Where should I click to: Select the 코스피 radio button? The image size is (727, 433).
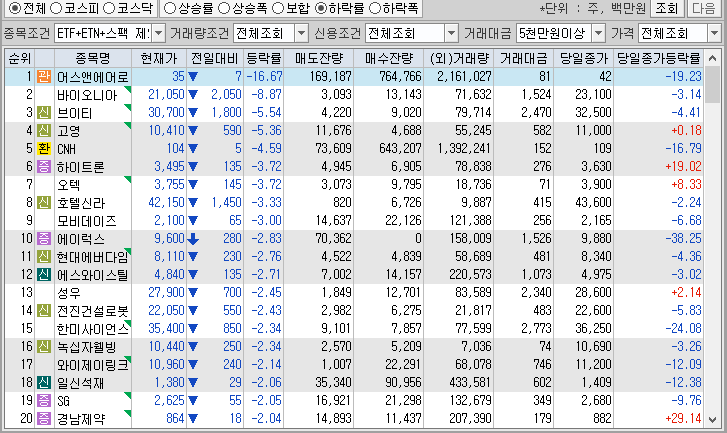pos(56,8)
